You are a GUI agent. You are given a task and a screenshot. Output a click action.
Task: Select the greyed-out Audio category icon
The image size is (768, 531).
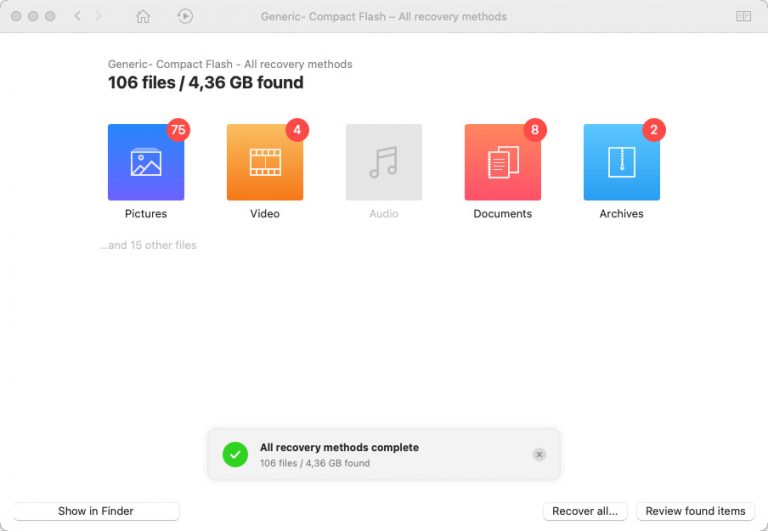click(x=383, y=162)
